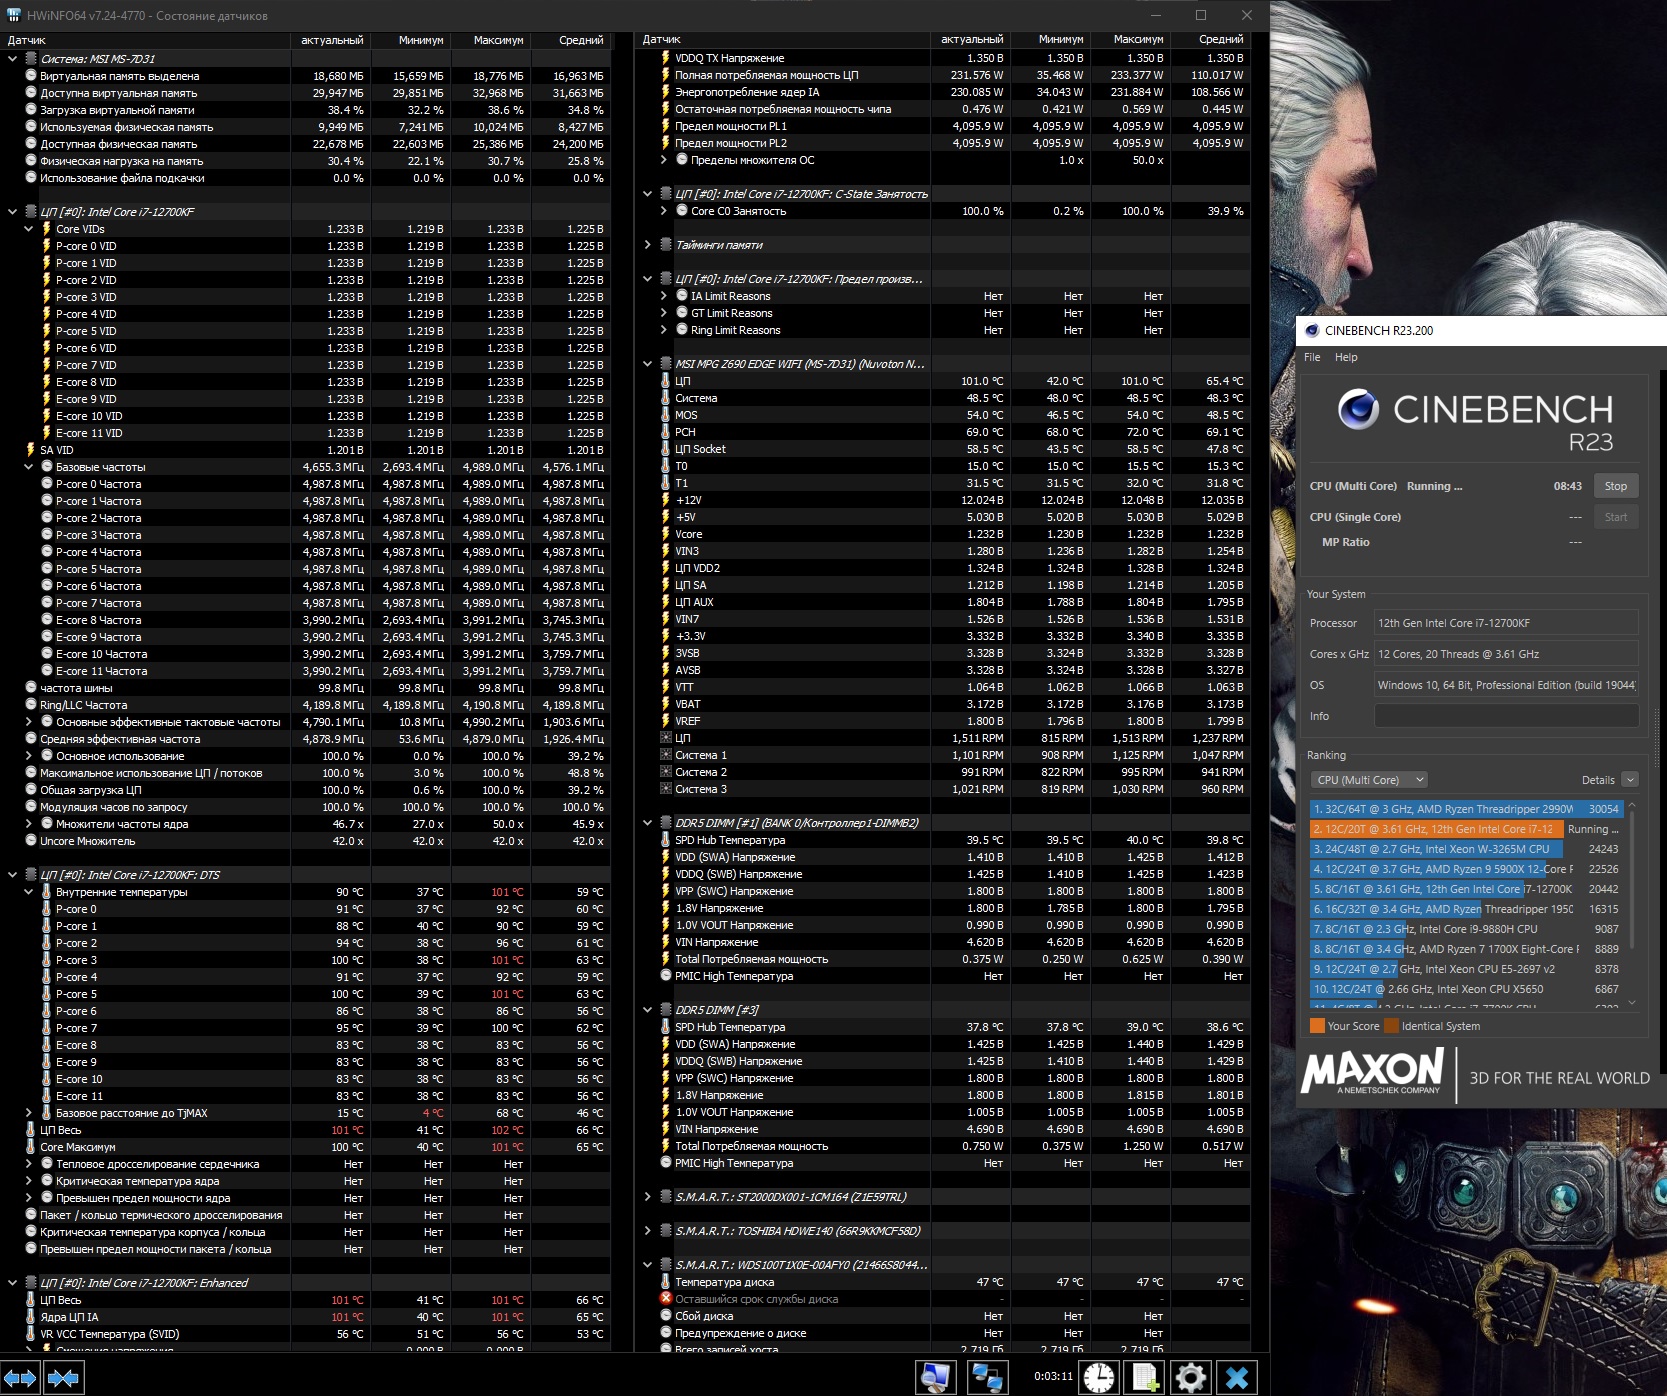The image size is (1667, 1396).
Task: Expand the Основное использование node
Action: pyautogui.click(x=29, y=756)
